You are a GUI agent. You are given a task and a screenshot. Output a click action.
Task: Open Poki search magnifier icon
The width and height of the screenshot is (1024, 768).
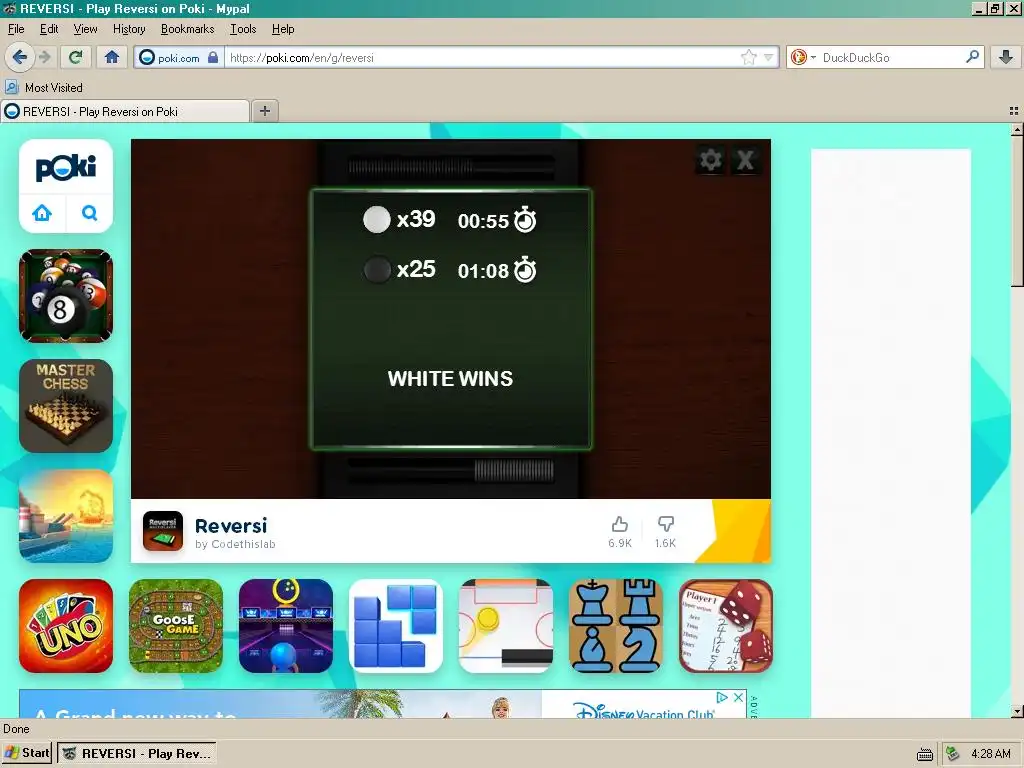(x=89, y=213)
